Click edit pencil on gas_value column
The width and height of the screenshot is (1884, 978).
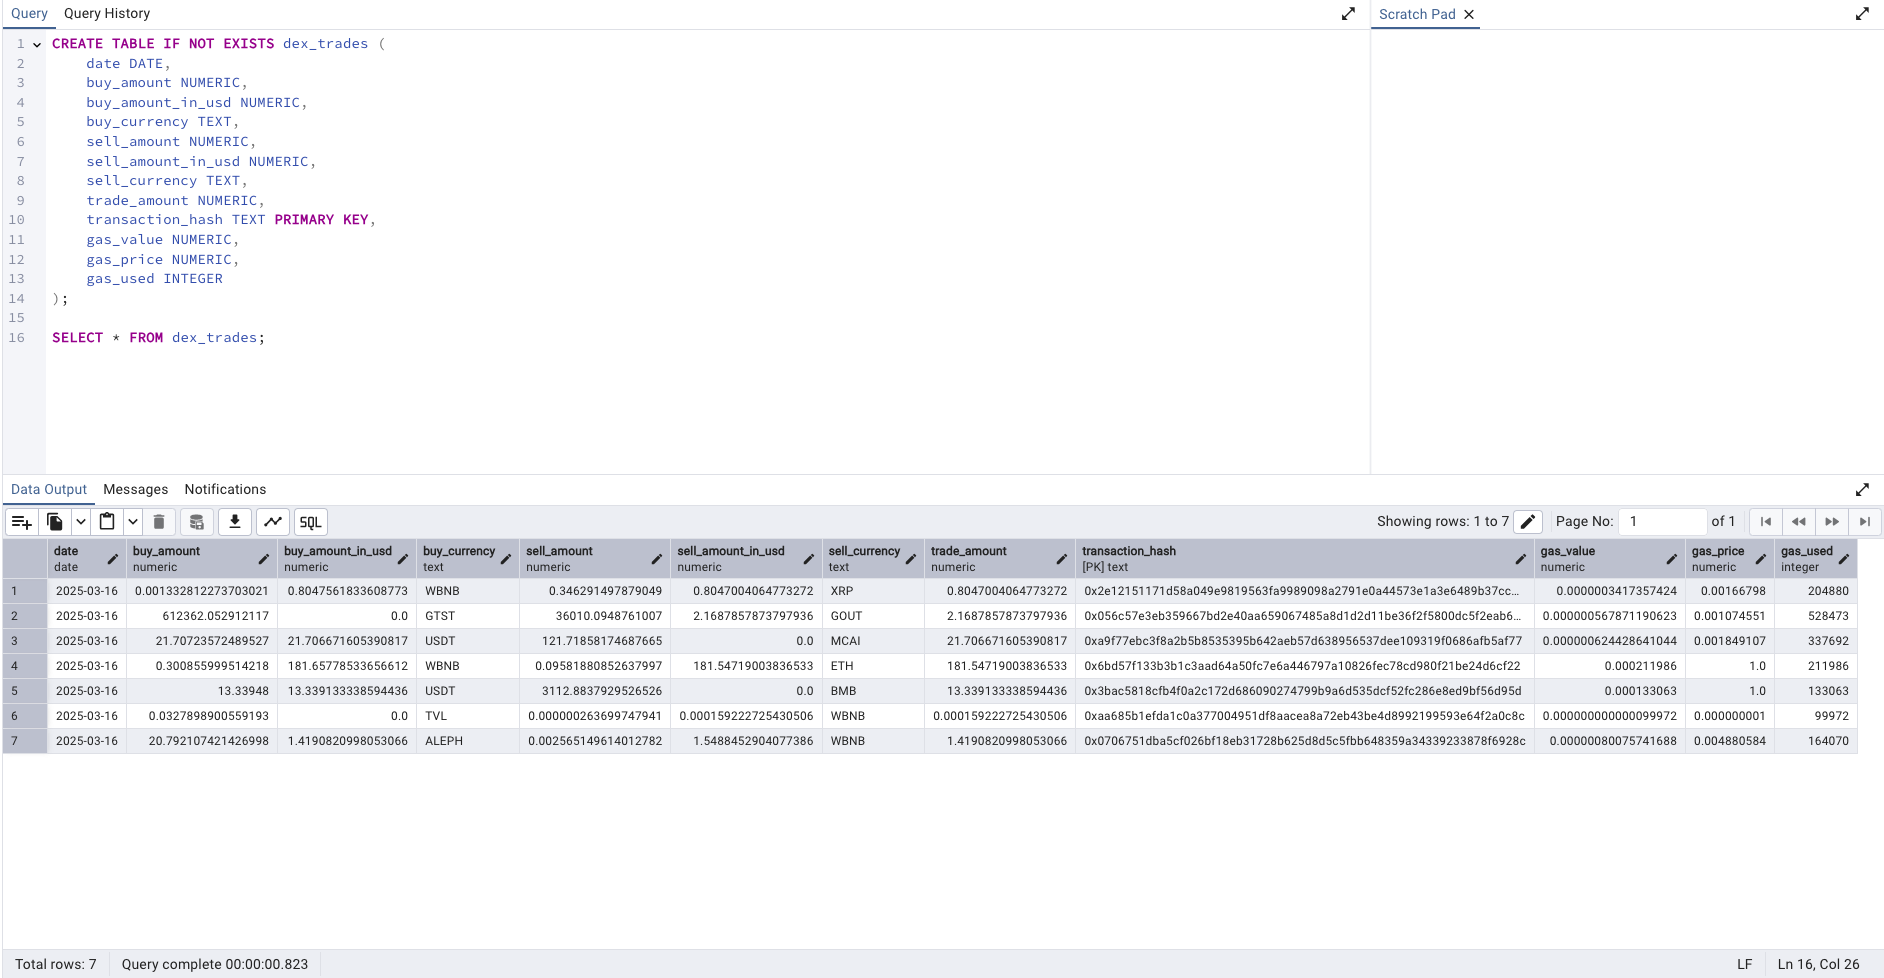tap(1672, 559)
